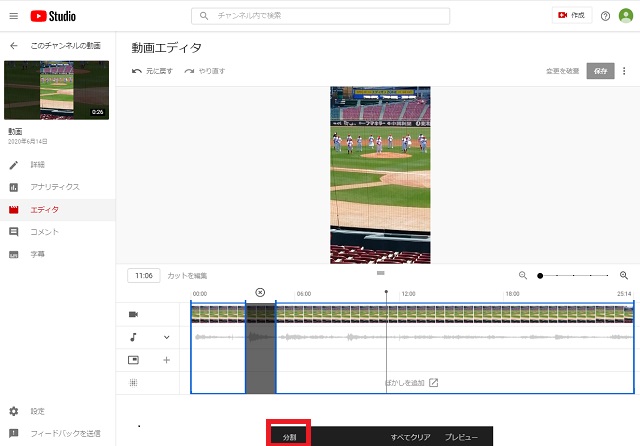Image resolution: width=640 pixels, height=446 pixels.
Task: Click the video preview player
Action: click(x=380, y=175)
